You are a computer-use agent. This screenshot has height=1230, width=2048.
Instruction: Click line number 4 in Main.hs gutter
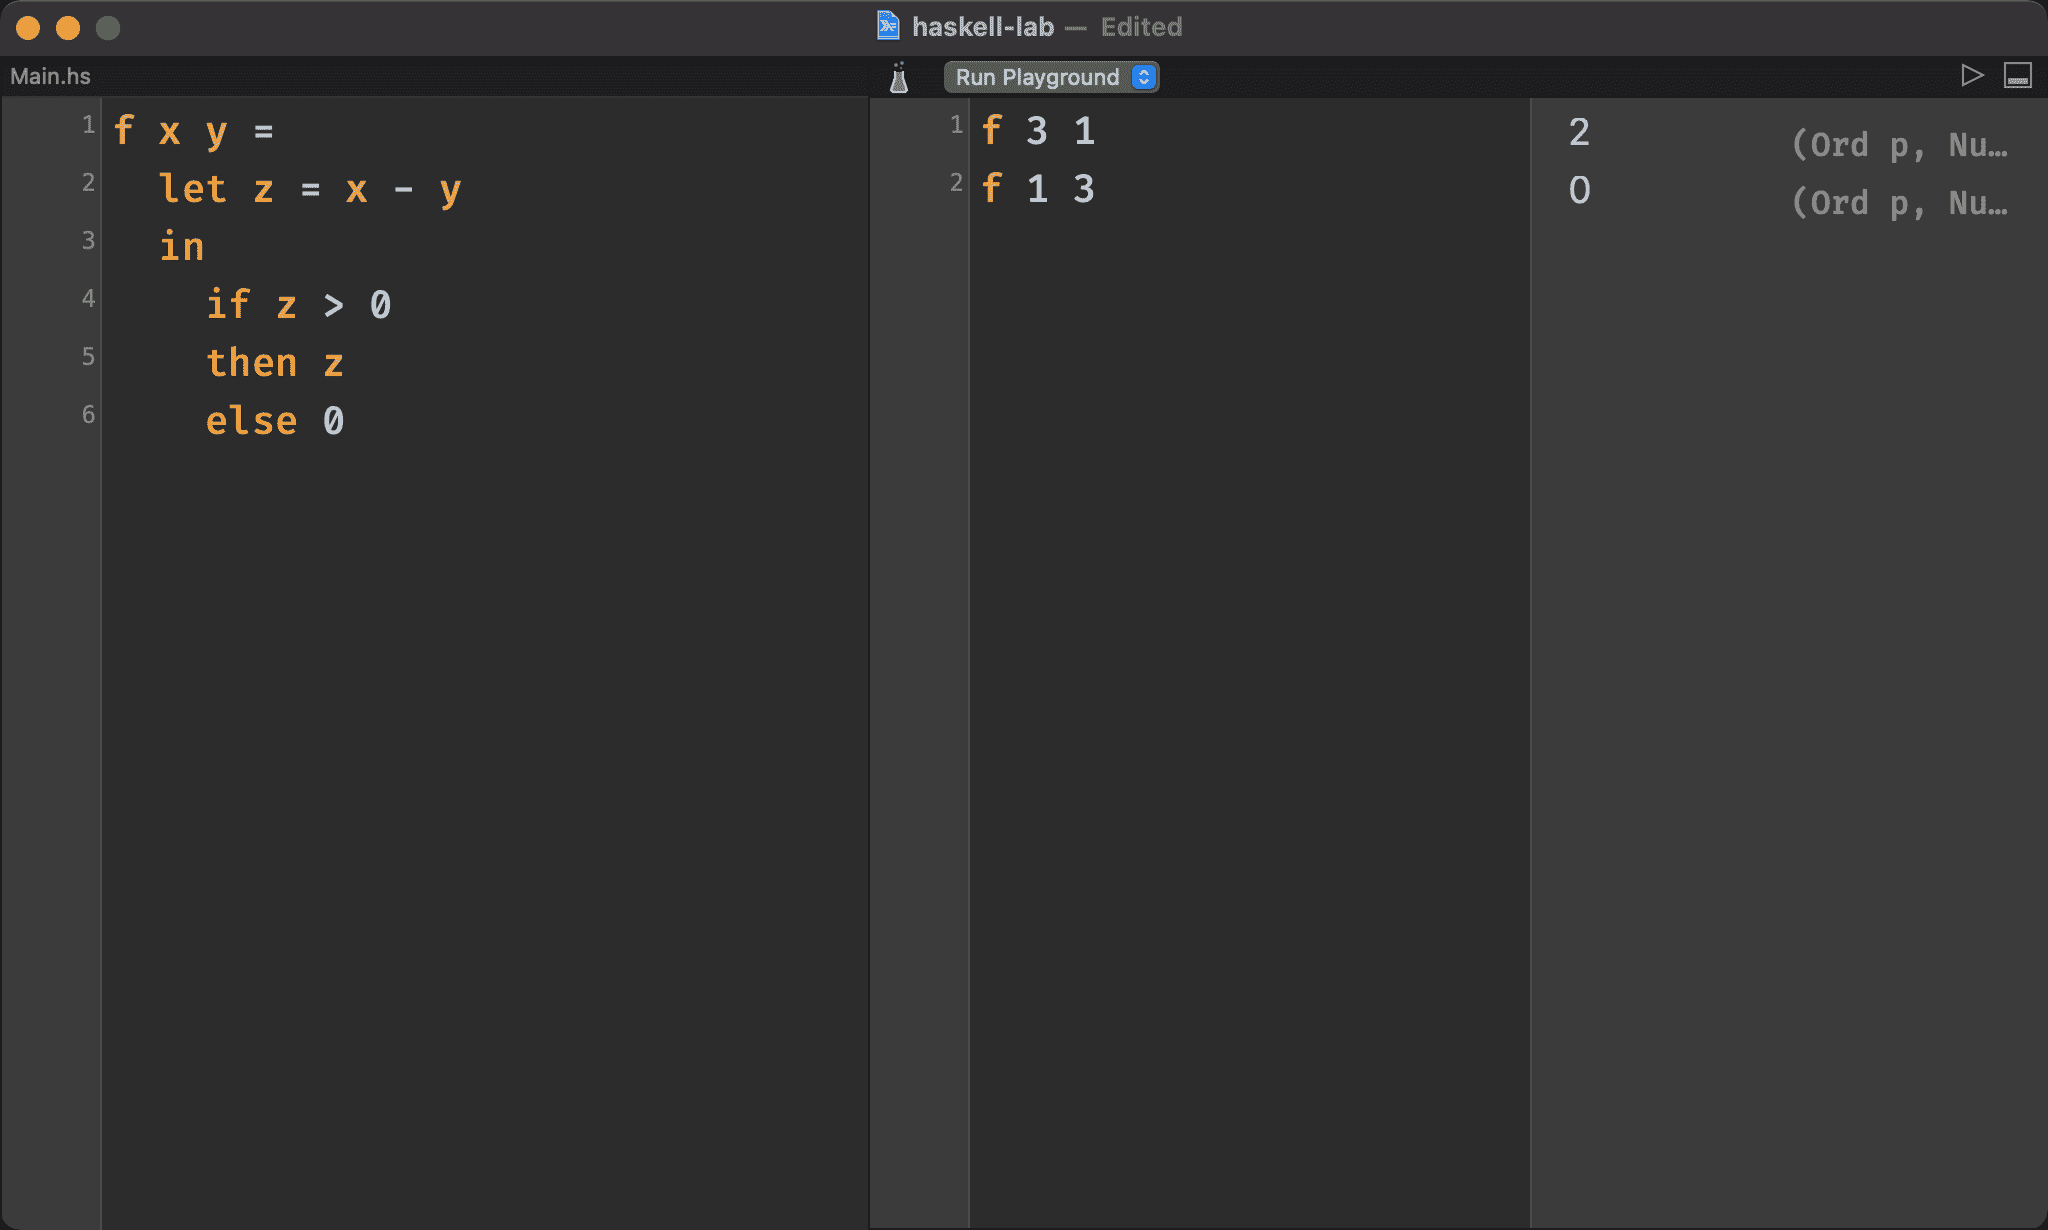click(88, 299)
